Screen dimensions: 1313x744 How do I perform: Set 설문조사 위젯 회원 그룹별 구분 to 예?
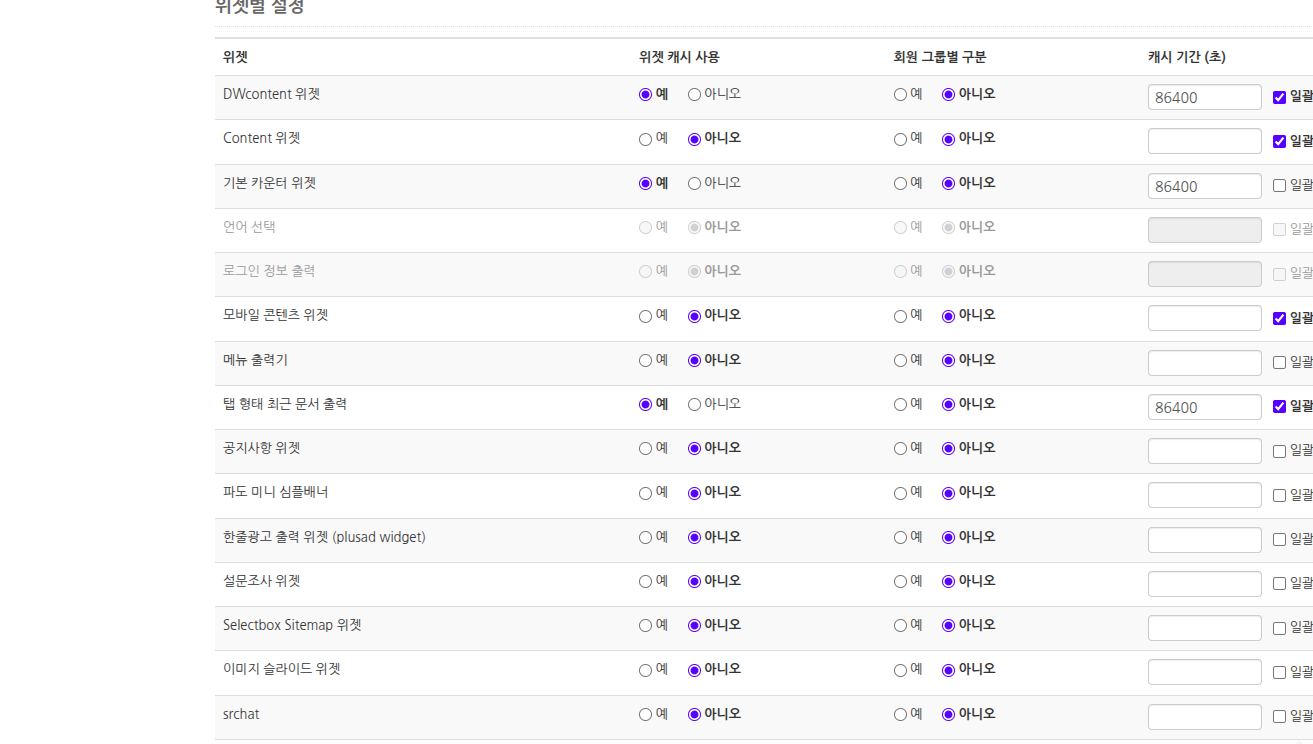pos(900,582)
